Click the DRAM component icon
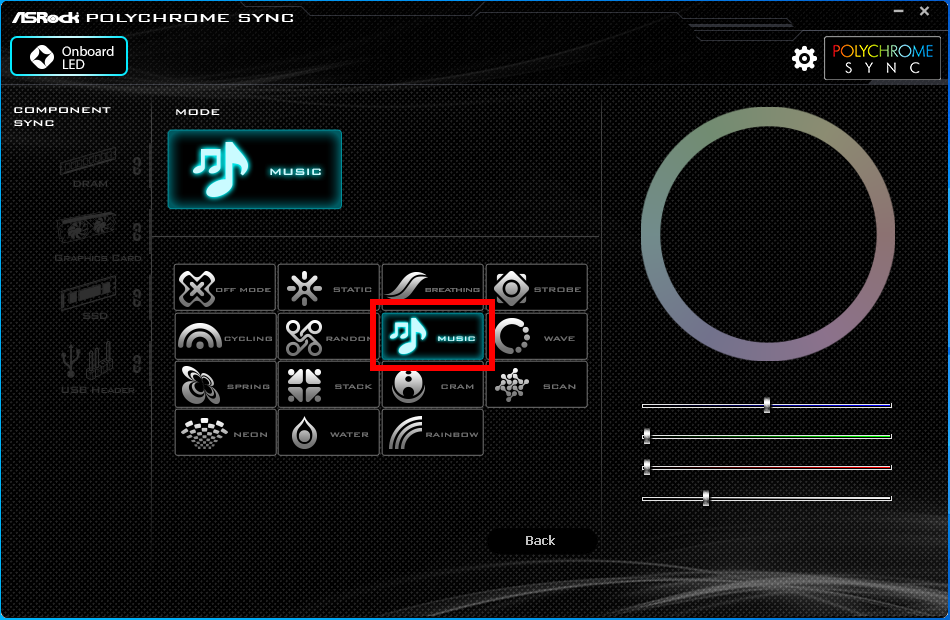This screenshot has width=950, height=620. (88, 162)
